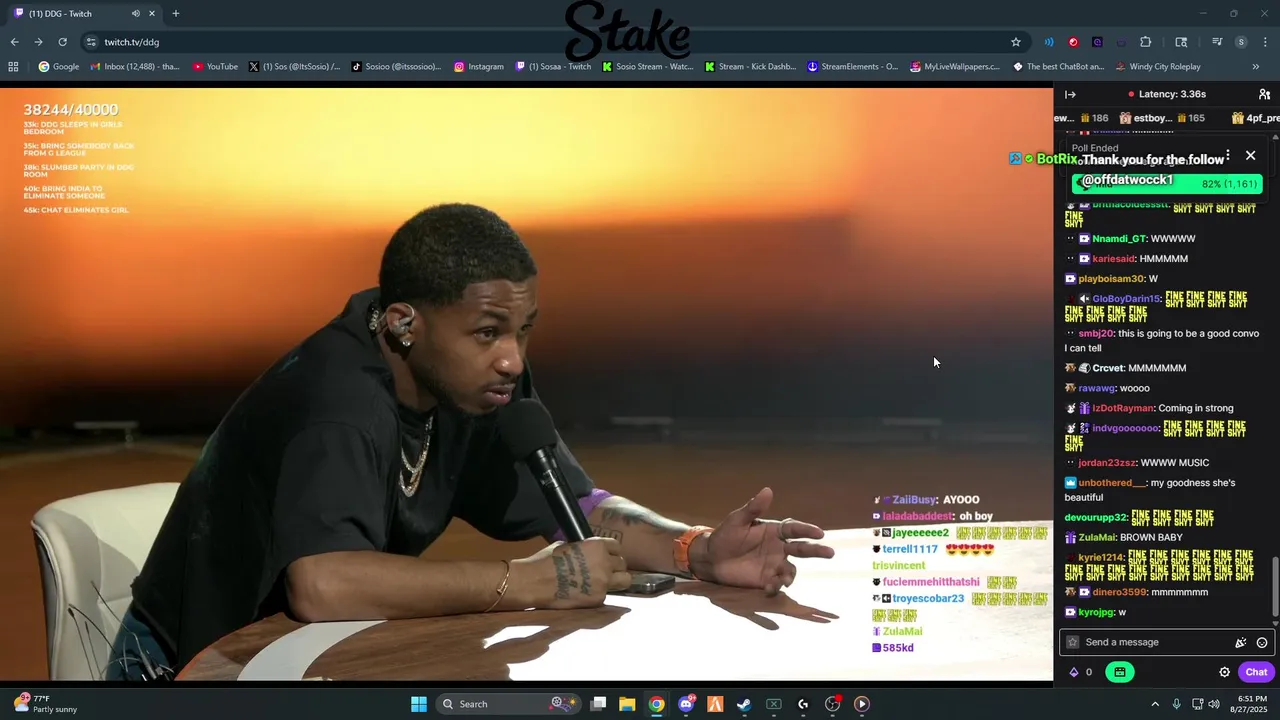Open the weather widget showing 77°F
Screen dimensions: 1280x720
(46, 704)
